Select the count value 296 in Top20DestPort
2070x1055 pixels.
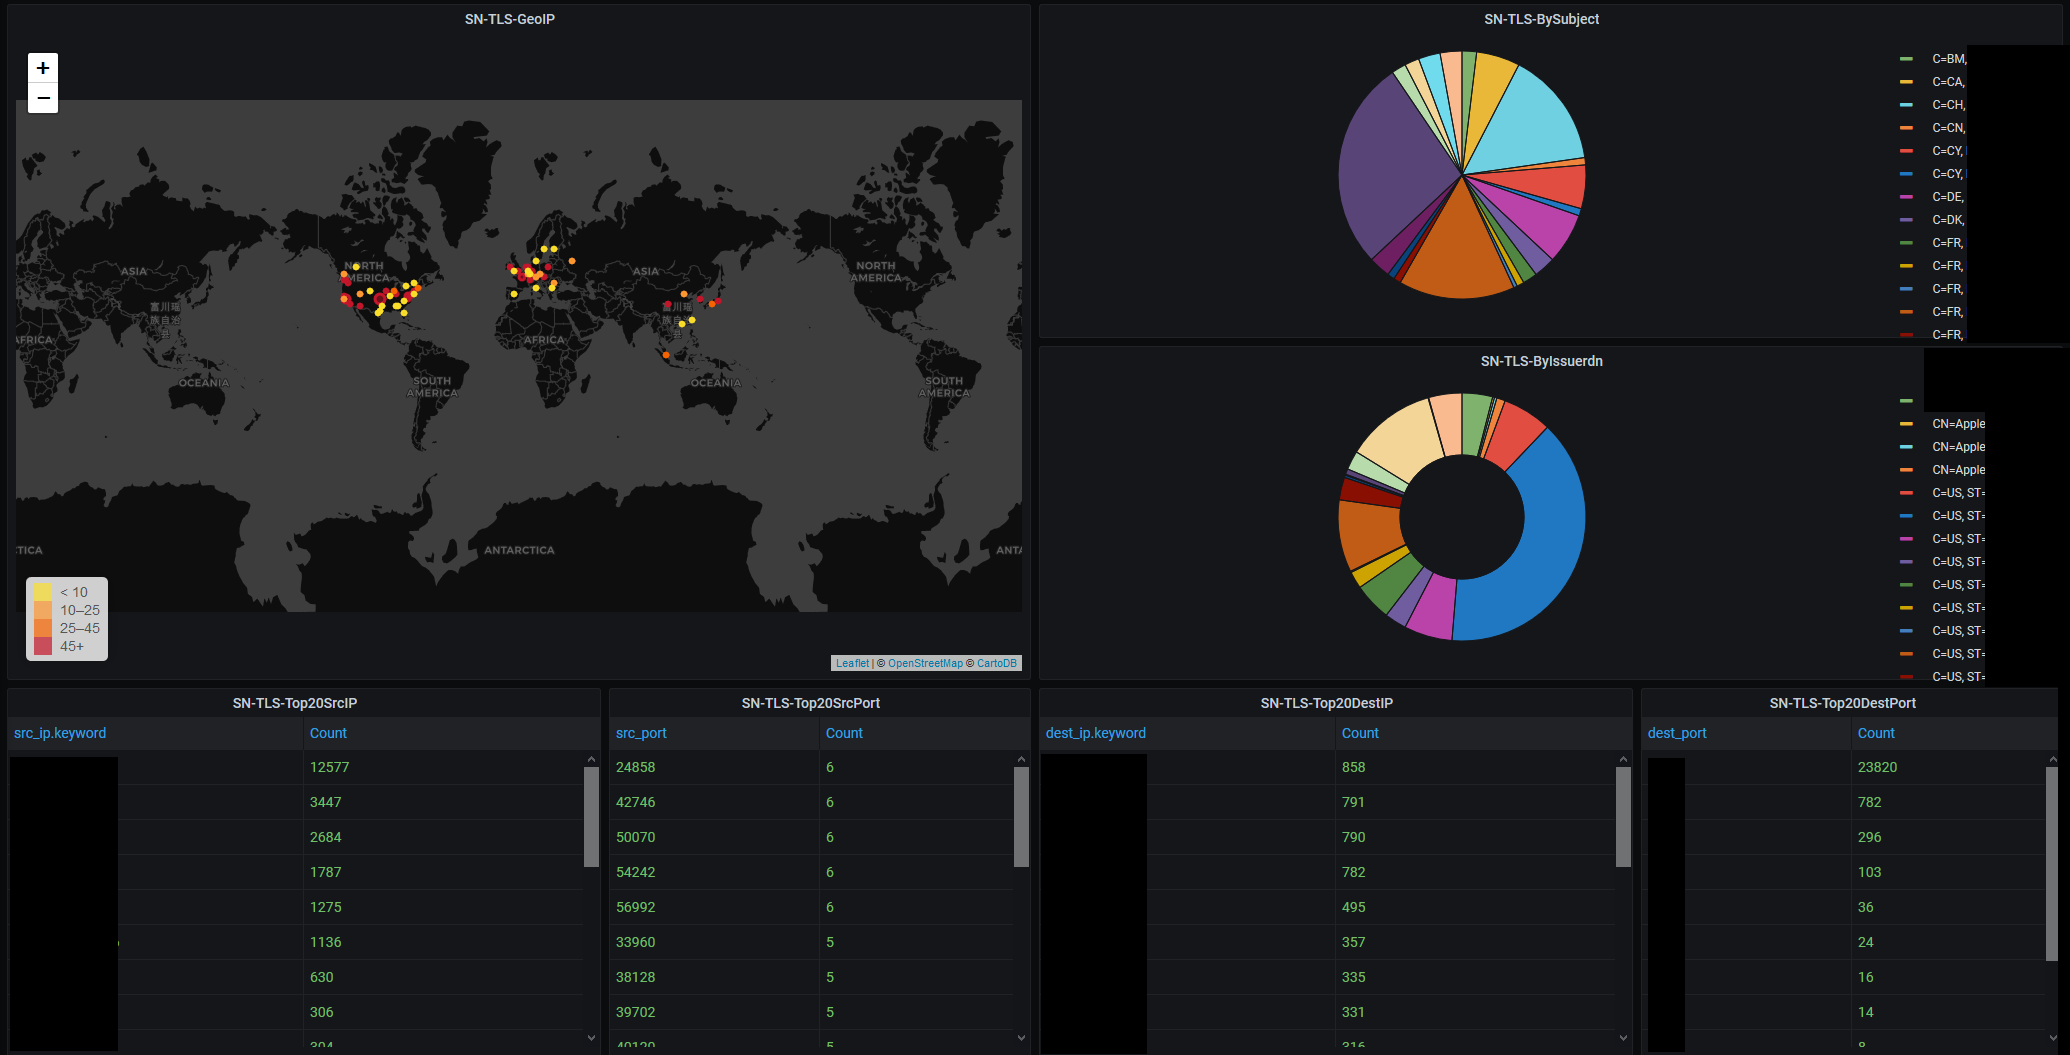click(1870, 837)
